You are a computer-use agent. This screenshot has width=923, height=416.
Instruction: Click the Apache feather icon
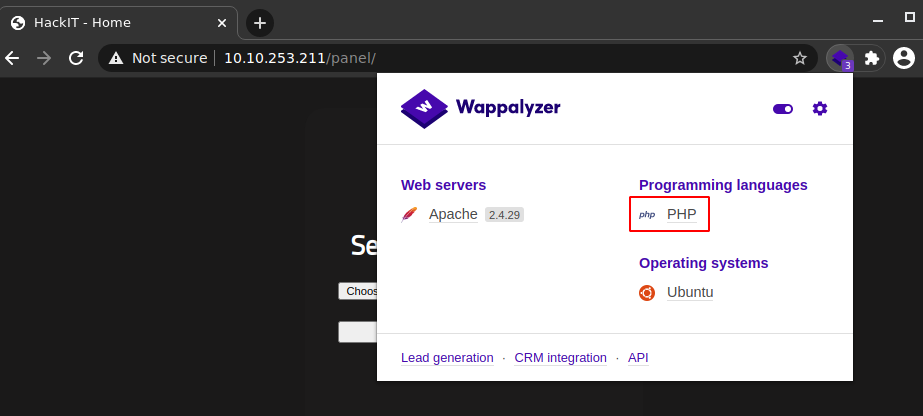(x=409, y=215)
